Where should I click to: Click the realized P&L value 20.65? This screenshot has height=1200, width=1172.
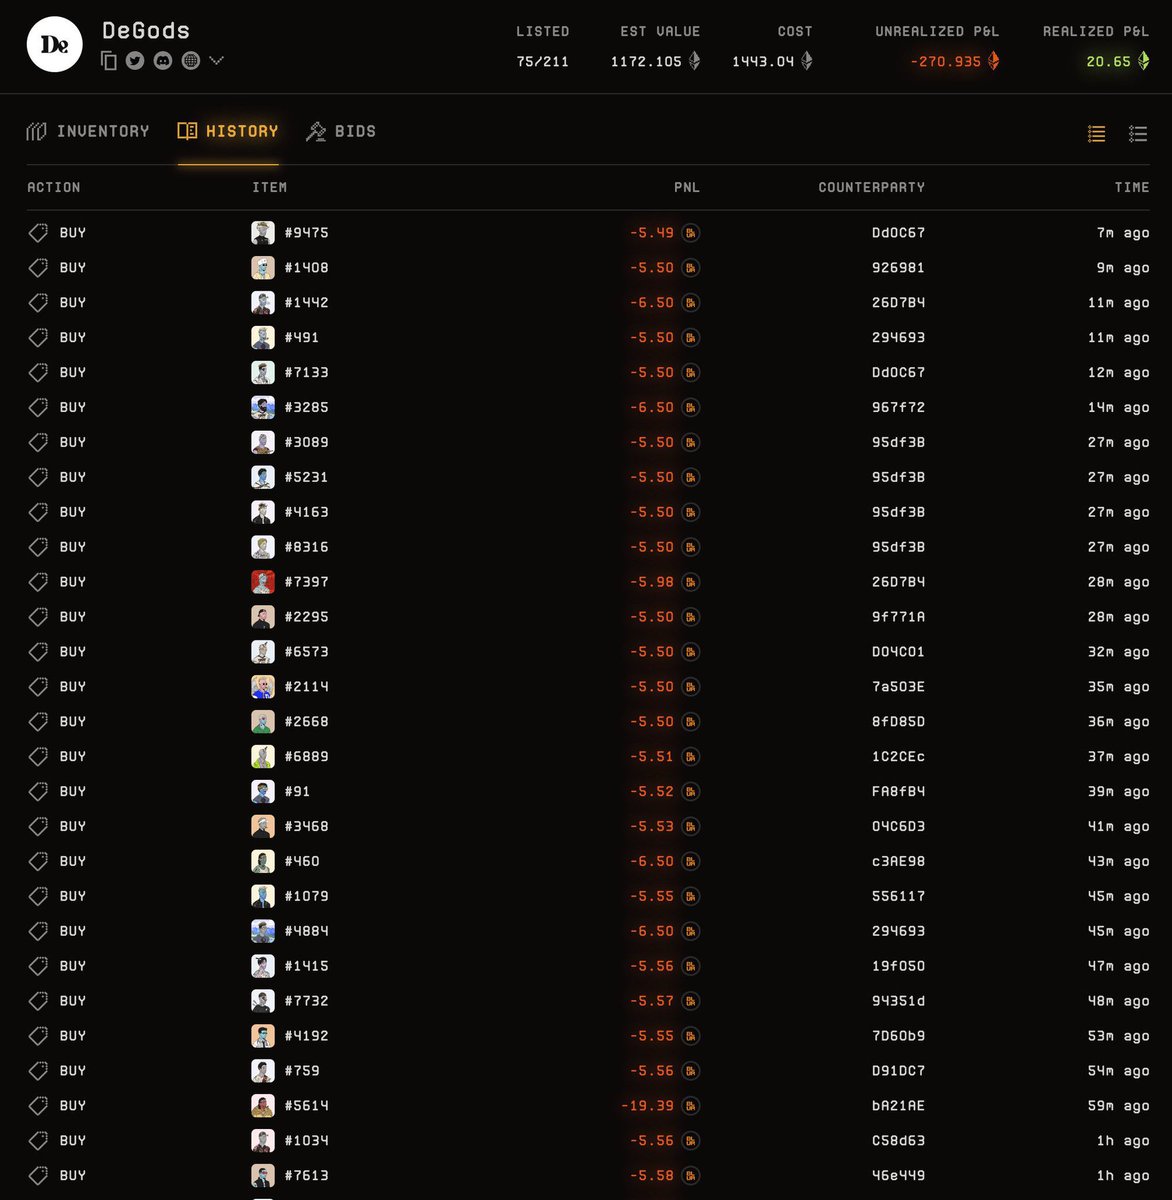pos(1108,62)
